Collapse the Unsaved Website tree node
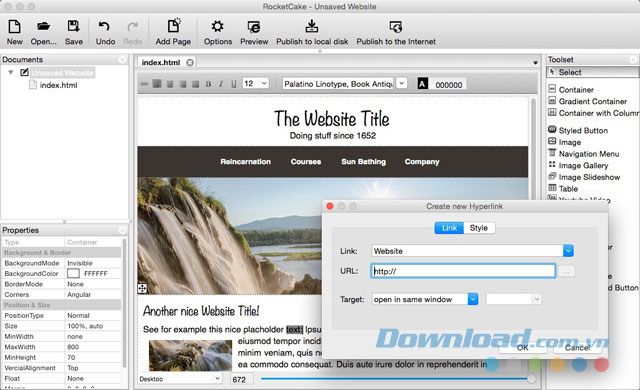Viewport: 640px width, 390px height. (11, 73)
